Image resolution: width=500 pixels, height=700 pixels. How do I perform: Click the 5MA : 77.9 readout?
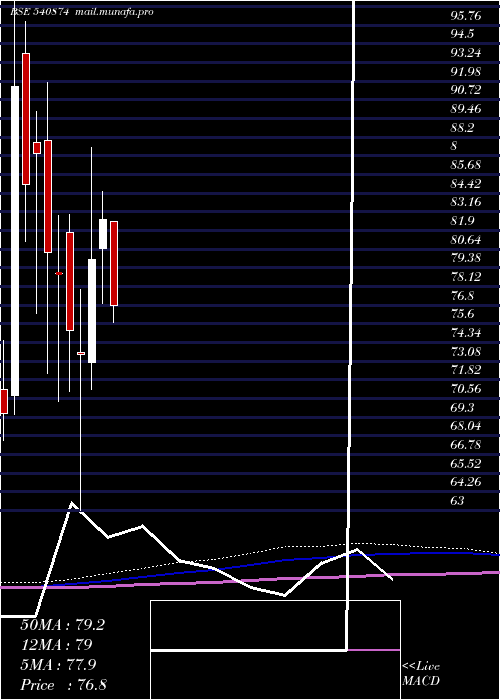[58, 665]
